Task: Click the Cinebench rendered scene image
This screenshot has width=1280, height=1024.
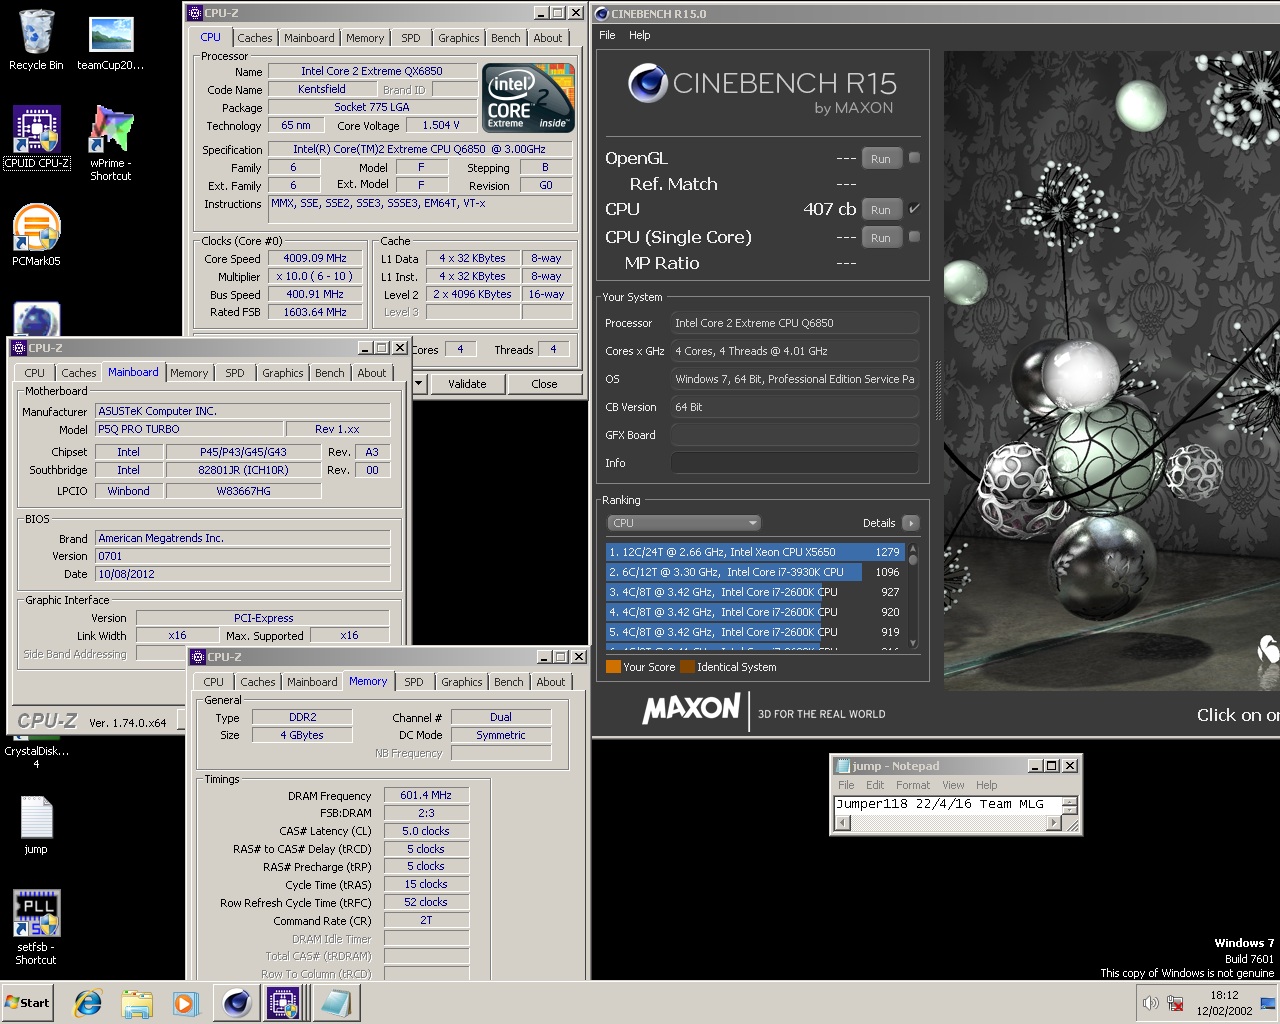Action: click(x=1112, y=370)
